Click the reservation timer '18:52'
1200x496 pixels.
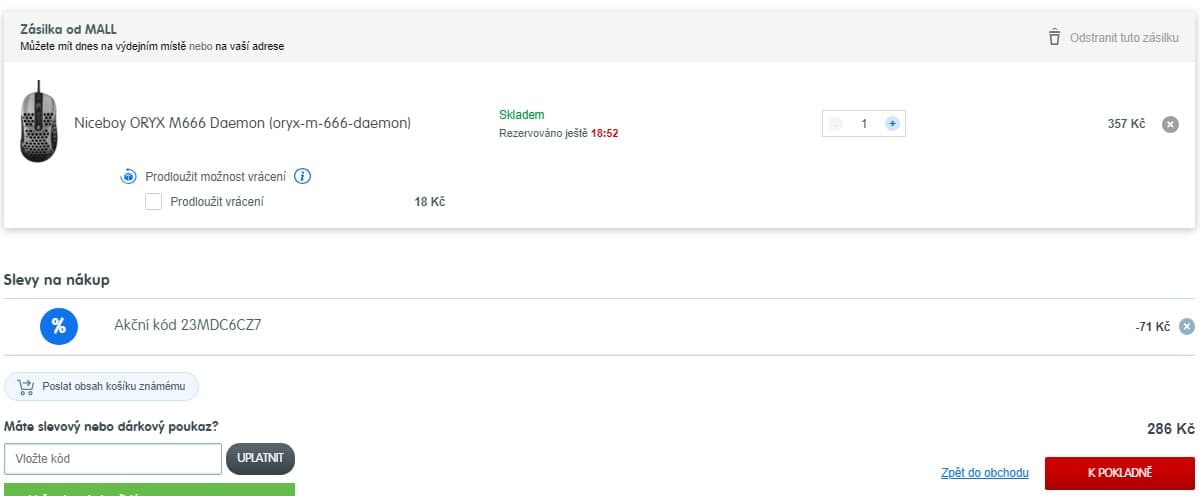point(604,133)
